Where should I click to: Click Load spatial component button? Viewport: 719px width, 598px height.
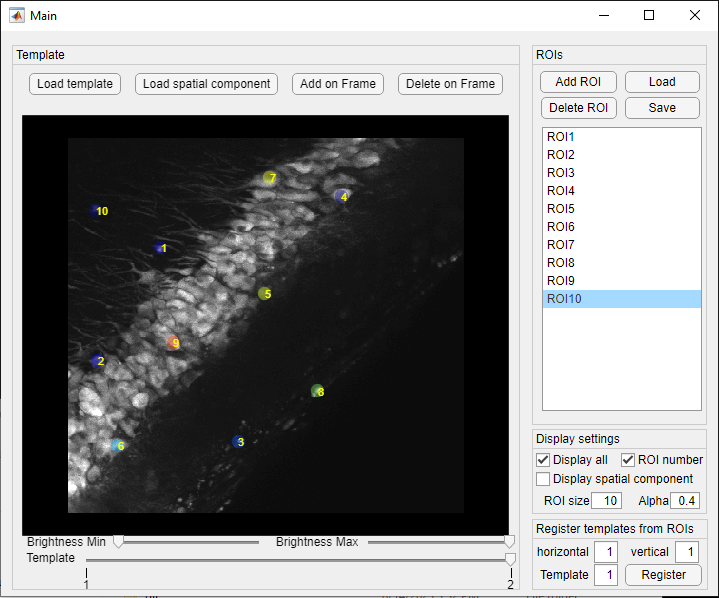click(x=206, y=84)
